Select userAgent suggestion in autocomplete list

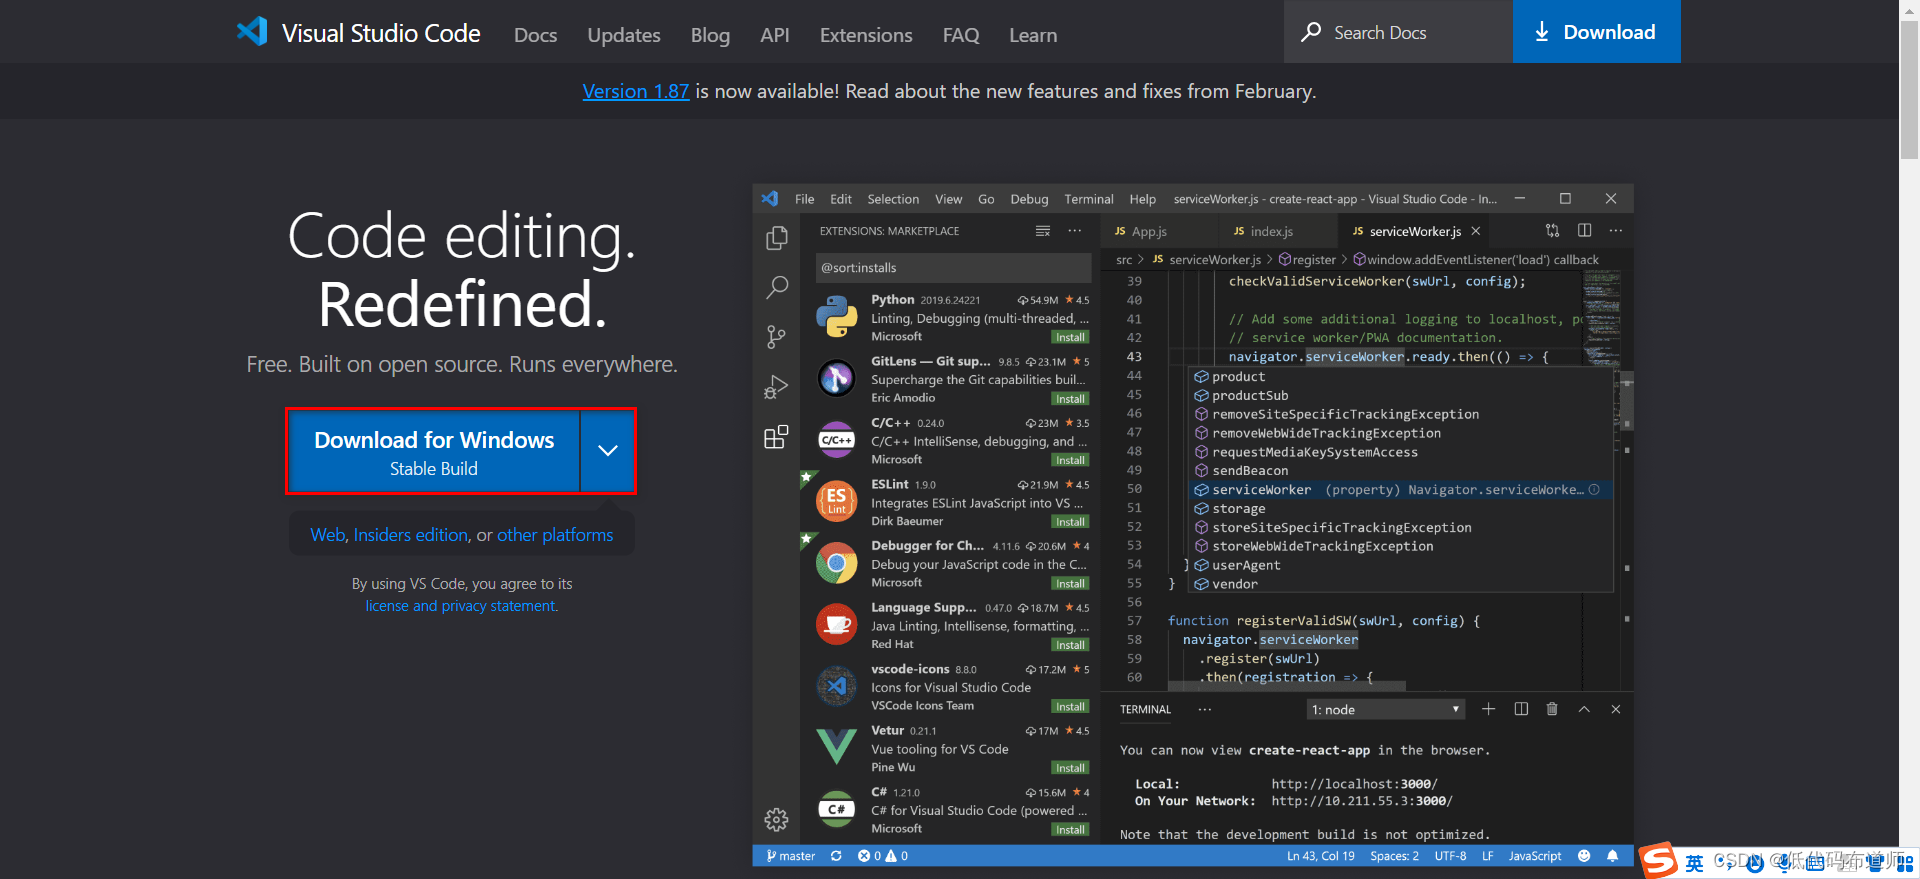(x=1402, y=565)
